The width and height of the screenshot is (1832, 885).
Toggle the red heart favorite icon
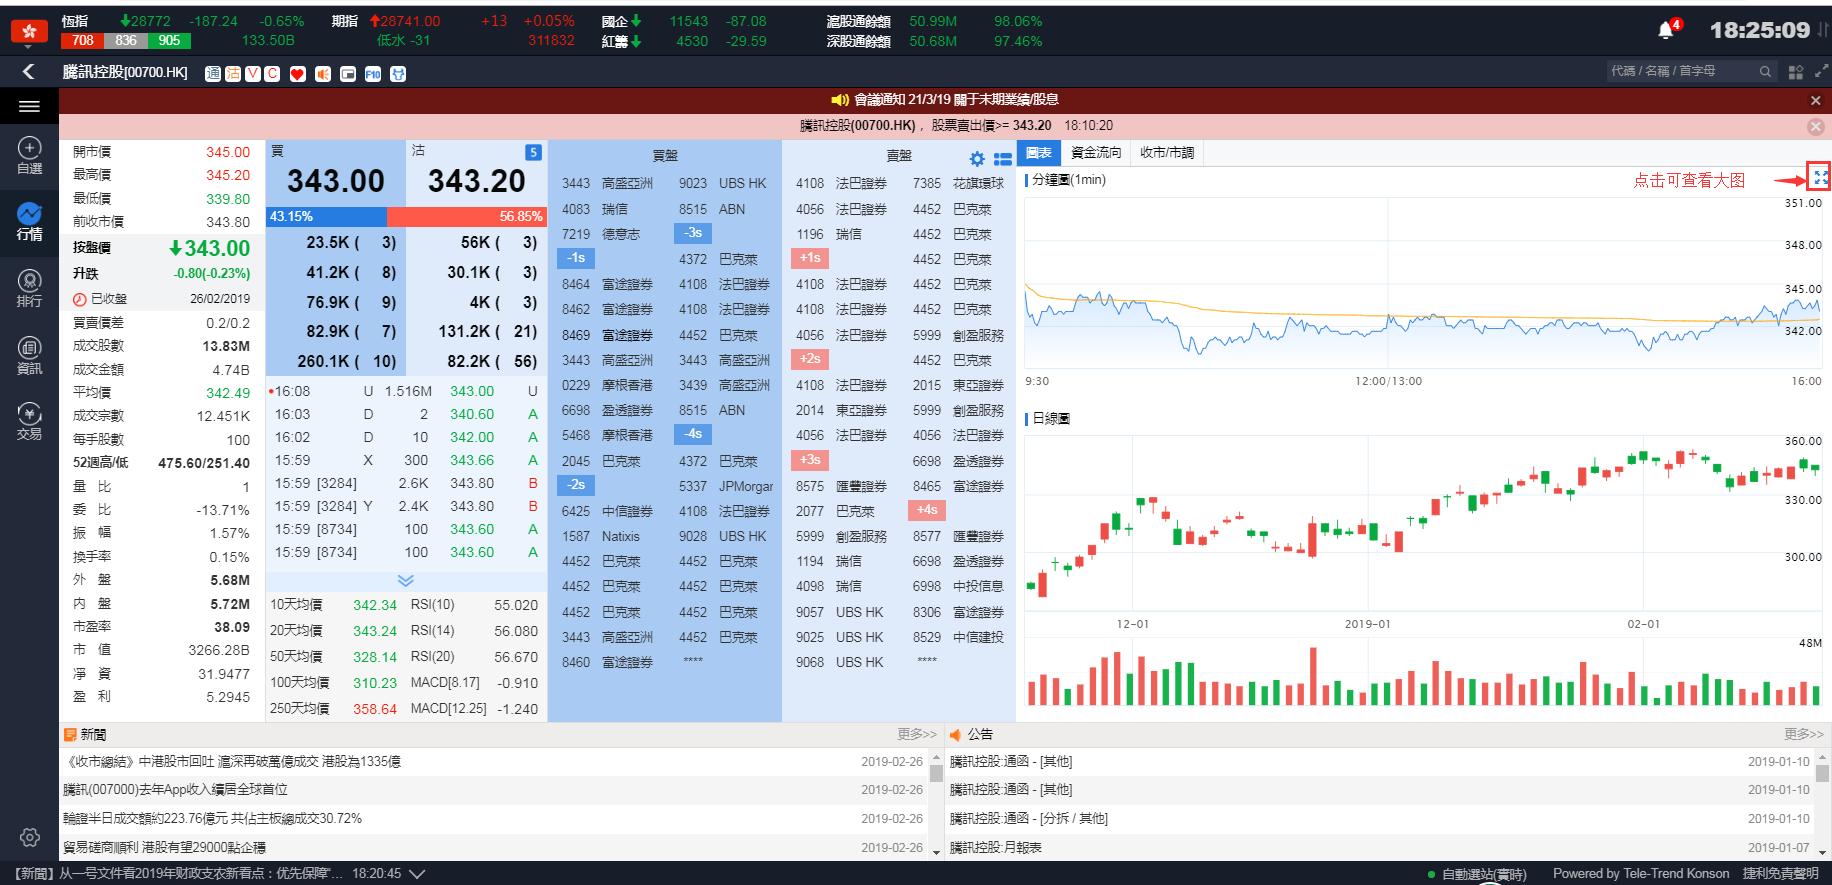pyautogui.click(x=297, y=74)
